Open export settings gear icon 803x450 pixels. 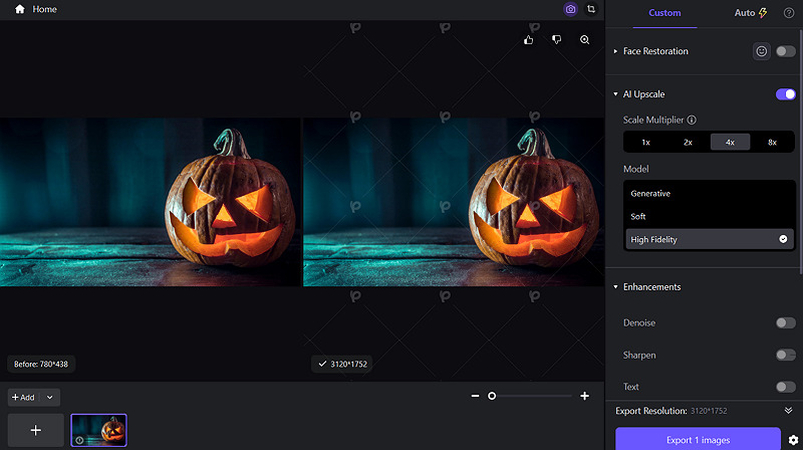coord(793,440)
